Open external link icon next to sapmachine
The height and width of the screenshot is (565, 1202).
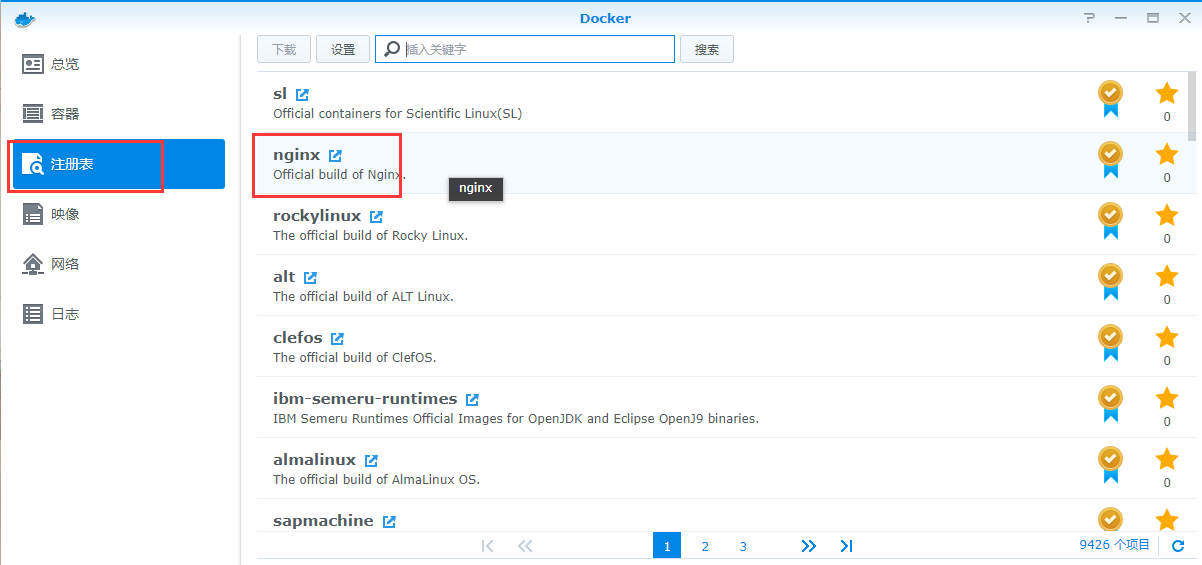[x=389, y=521]
